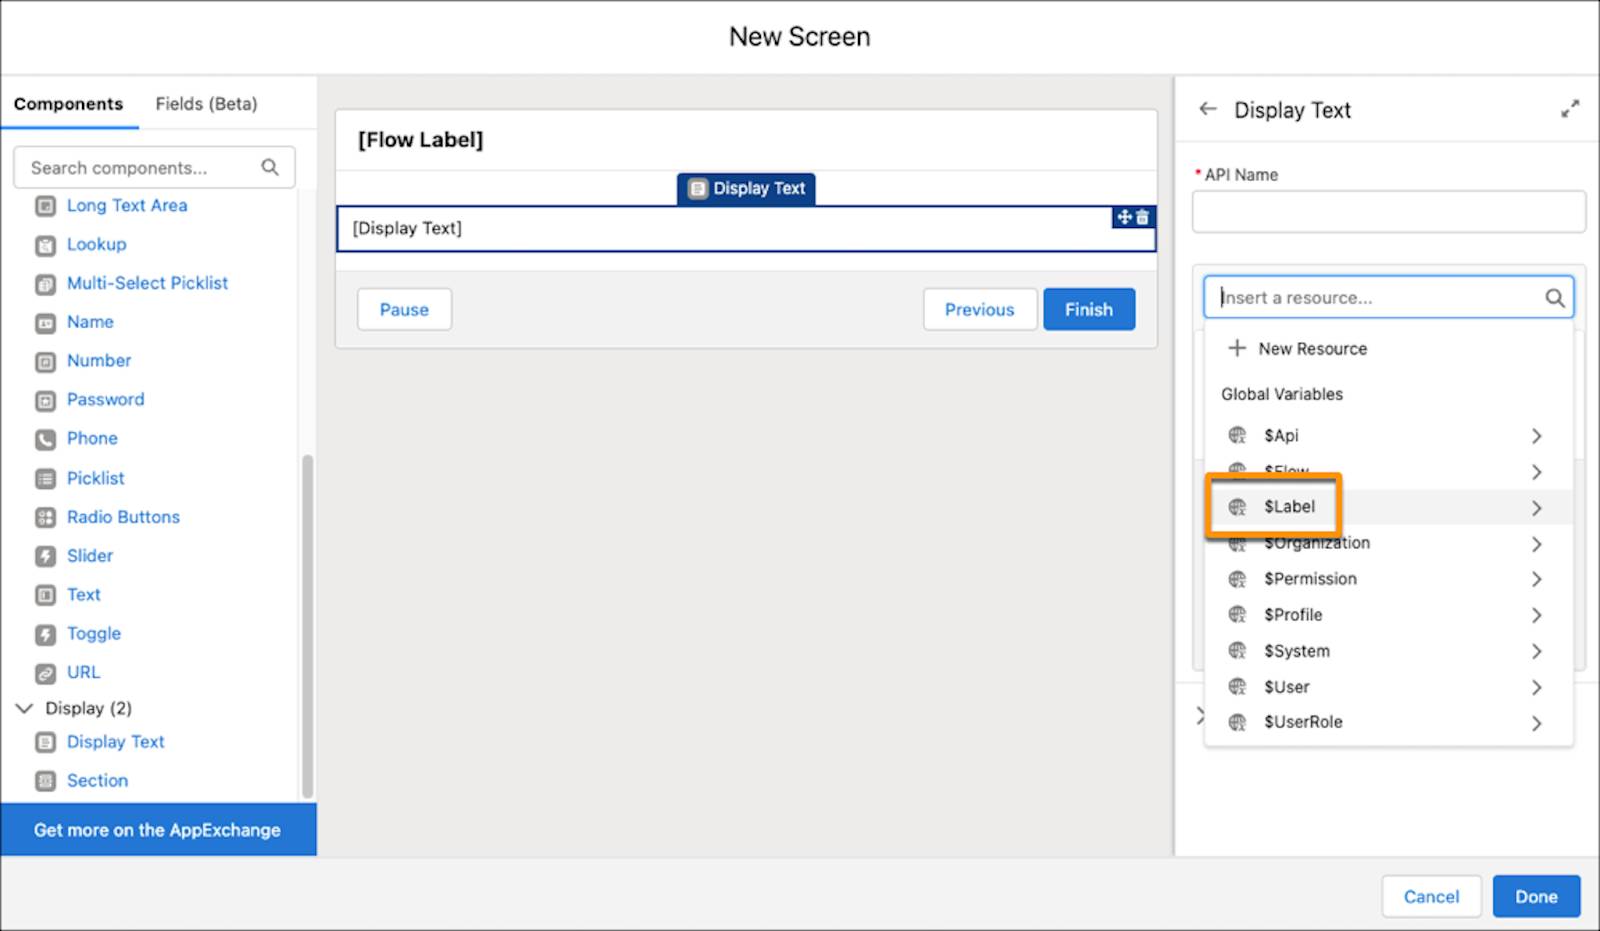
Task: Switch to the Fields (Beta) tab
Action: point(206,103)
